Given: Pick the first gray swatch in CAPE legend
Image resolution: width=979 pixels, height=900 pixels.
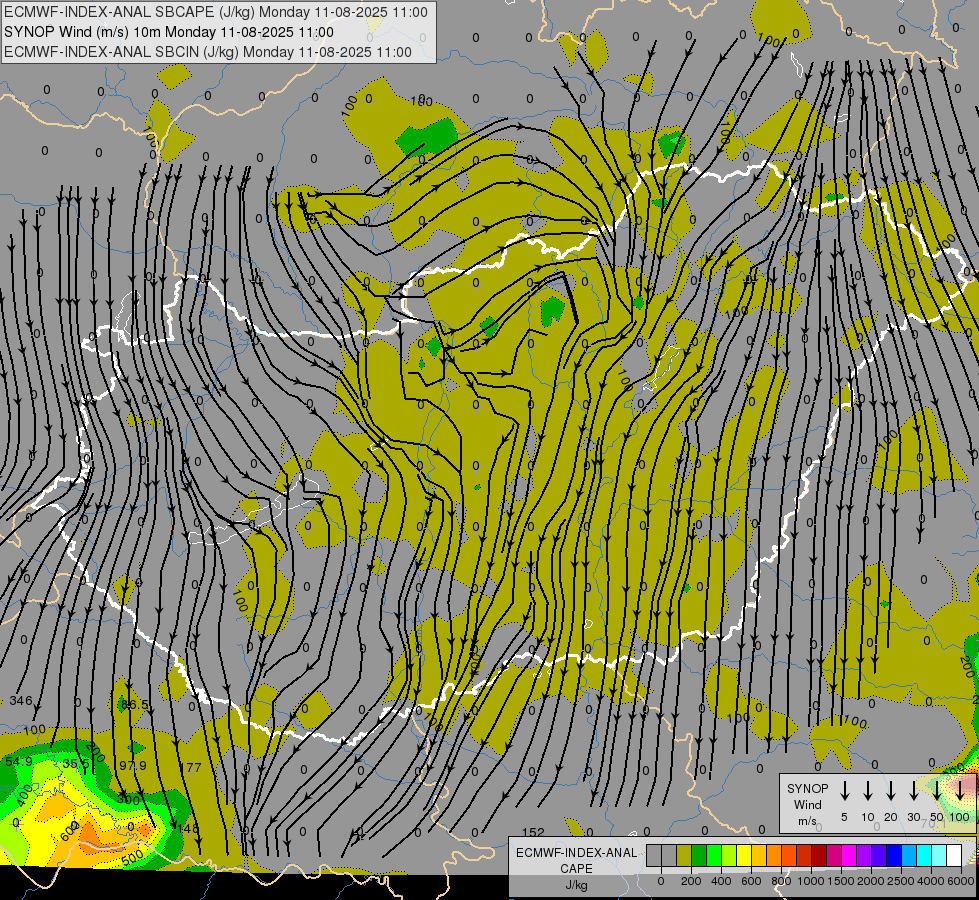Looking at the screenshot, I should [x=654, y=856].
